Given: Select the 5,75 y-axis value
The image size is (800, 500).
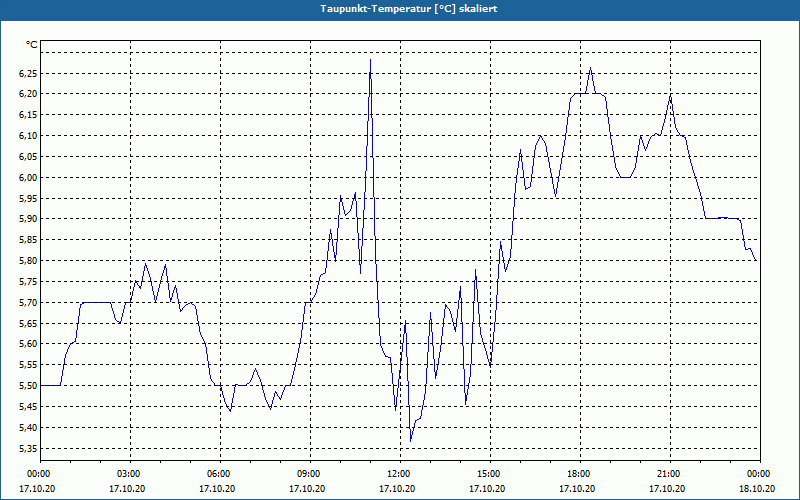Looking at the screenshot, I should (28, 282).
